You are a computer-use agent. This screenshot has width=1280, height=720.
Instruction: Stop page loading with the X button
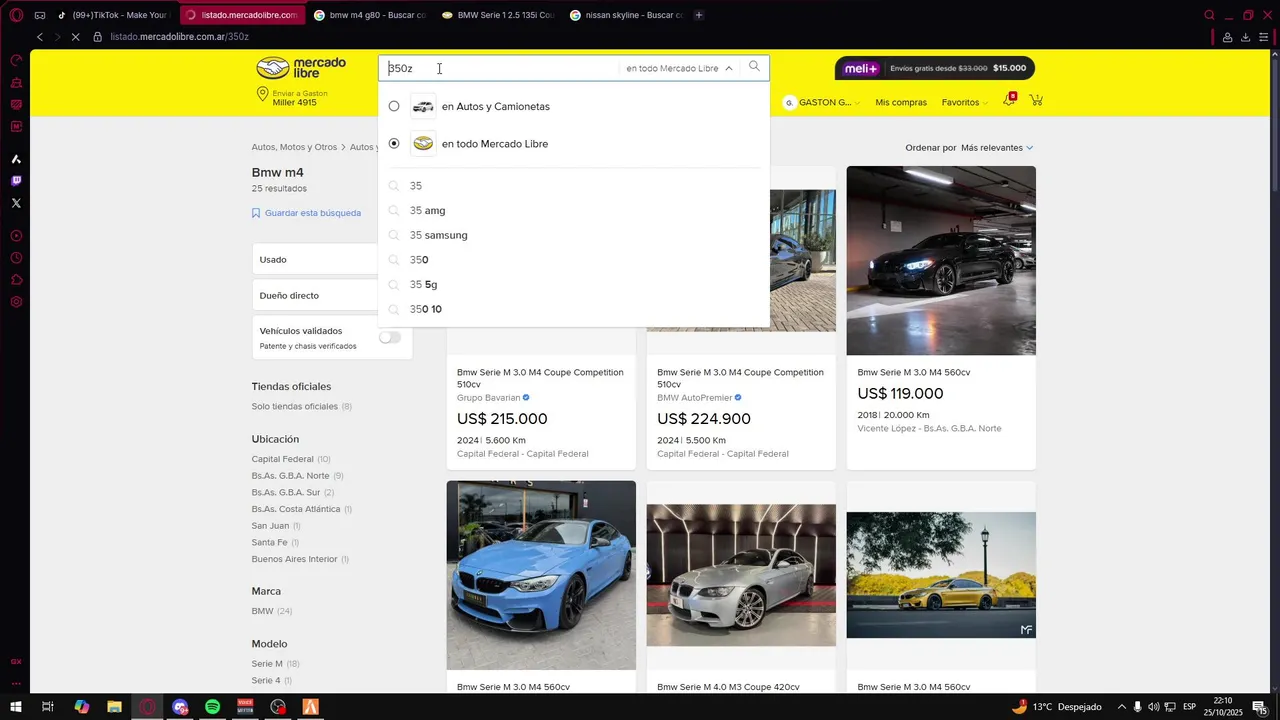click(x=77, y=37)
